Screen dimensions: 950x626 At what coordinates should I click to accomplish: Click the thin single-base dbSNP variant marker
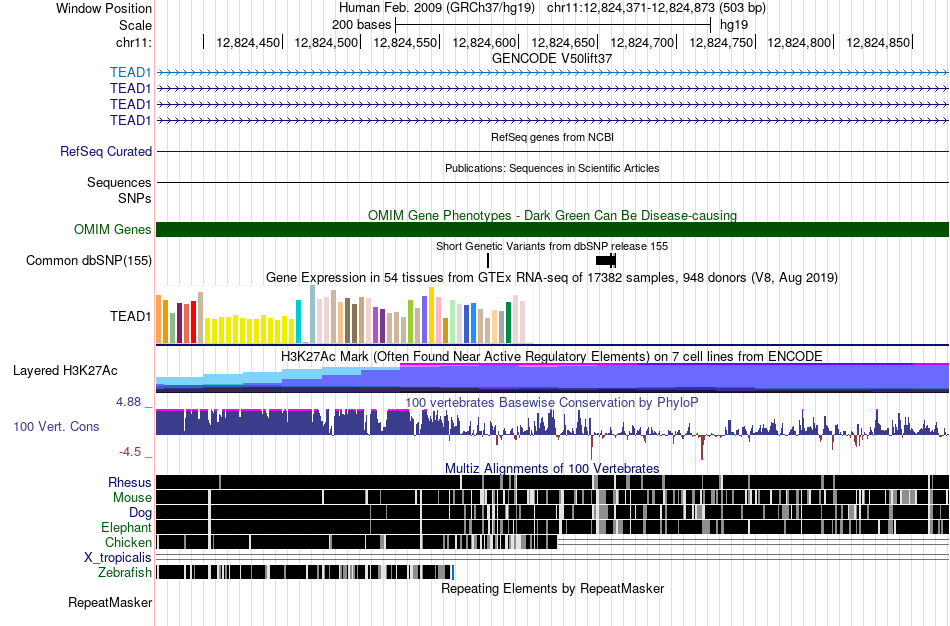click(x=488, y=261)
